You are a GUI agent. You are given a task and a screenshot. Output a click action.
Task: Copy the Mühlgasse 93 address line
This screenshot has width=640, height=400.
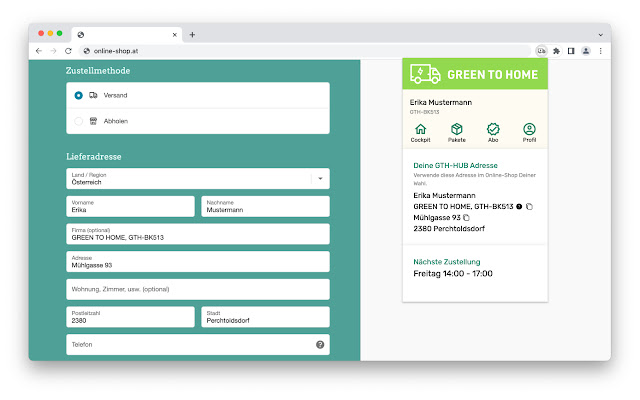466,218
